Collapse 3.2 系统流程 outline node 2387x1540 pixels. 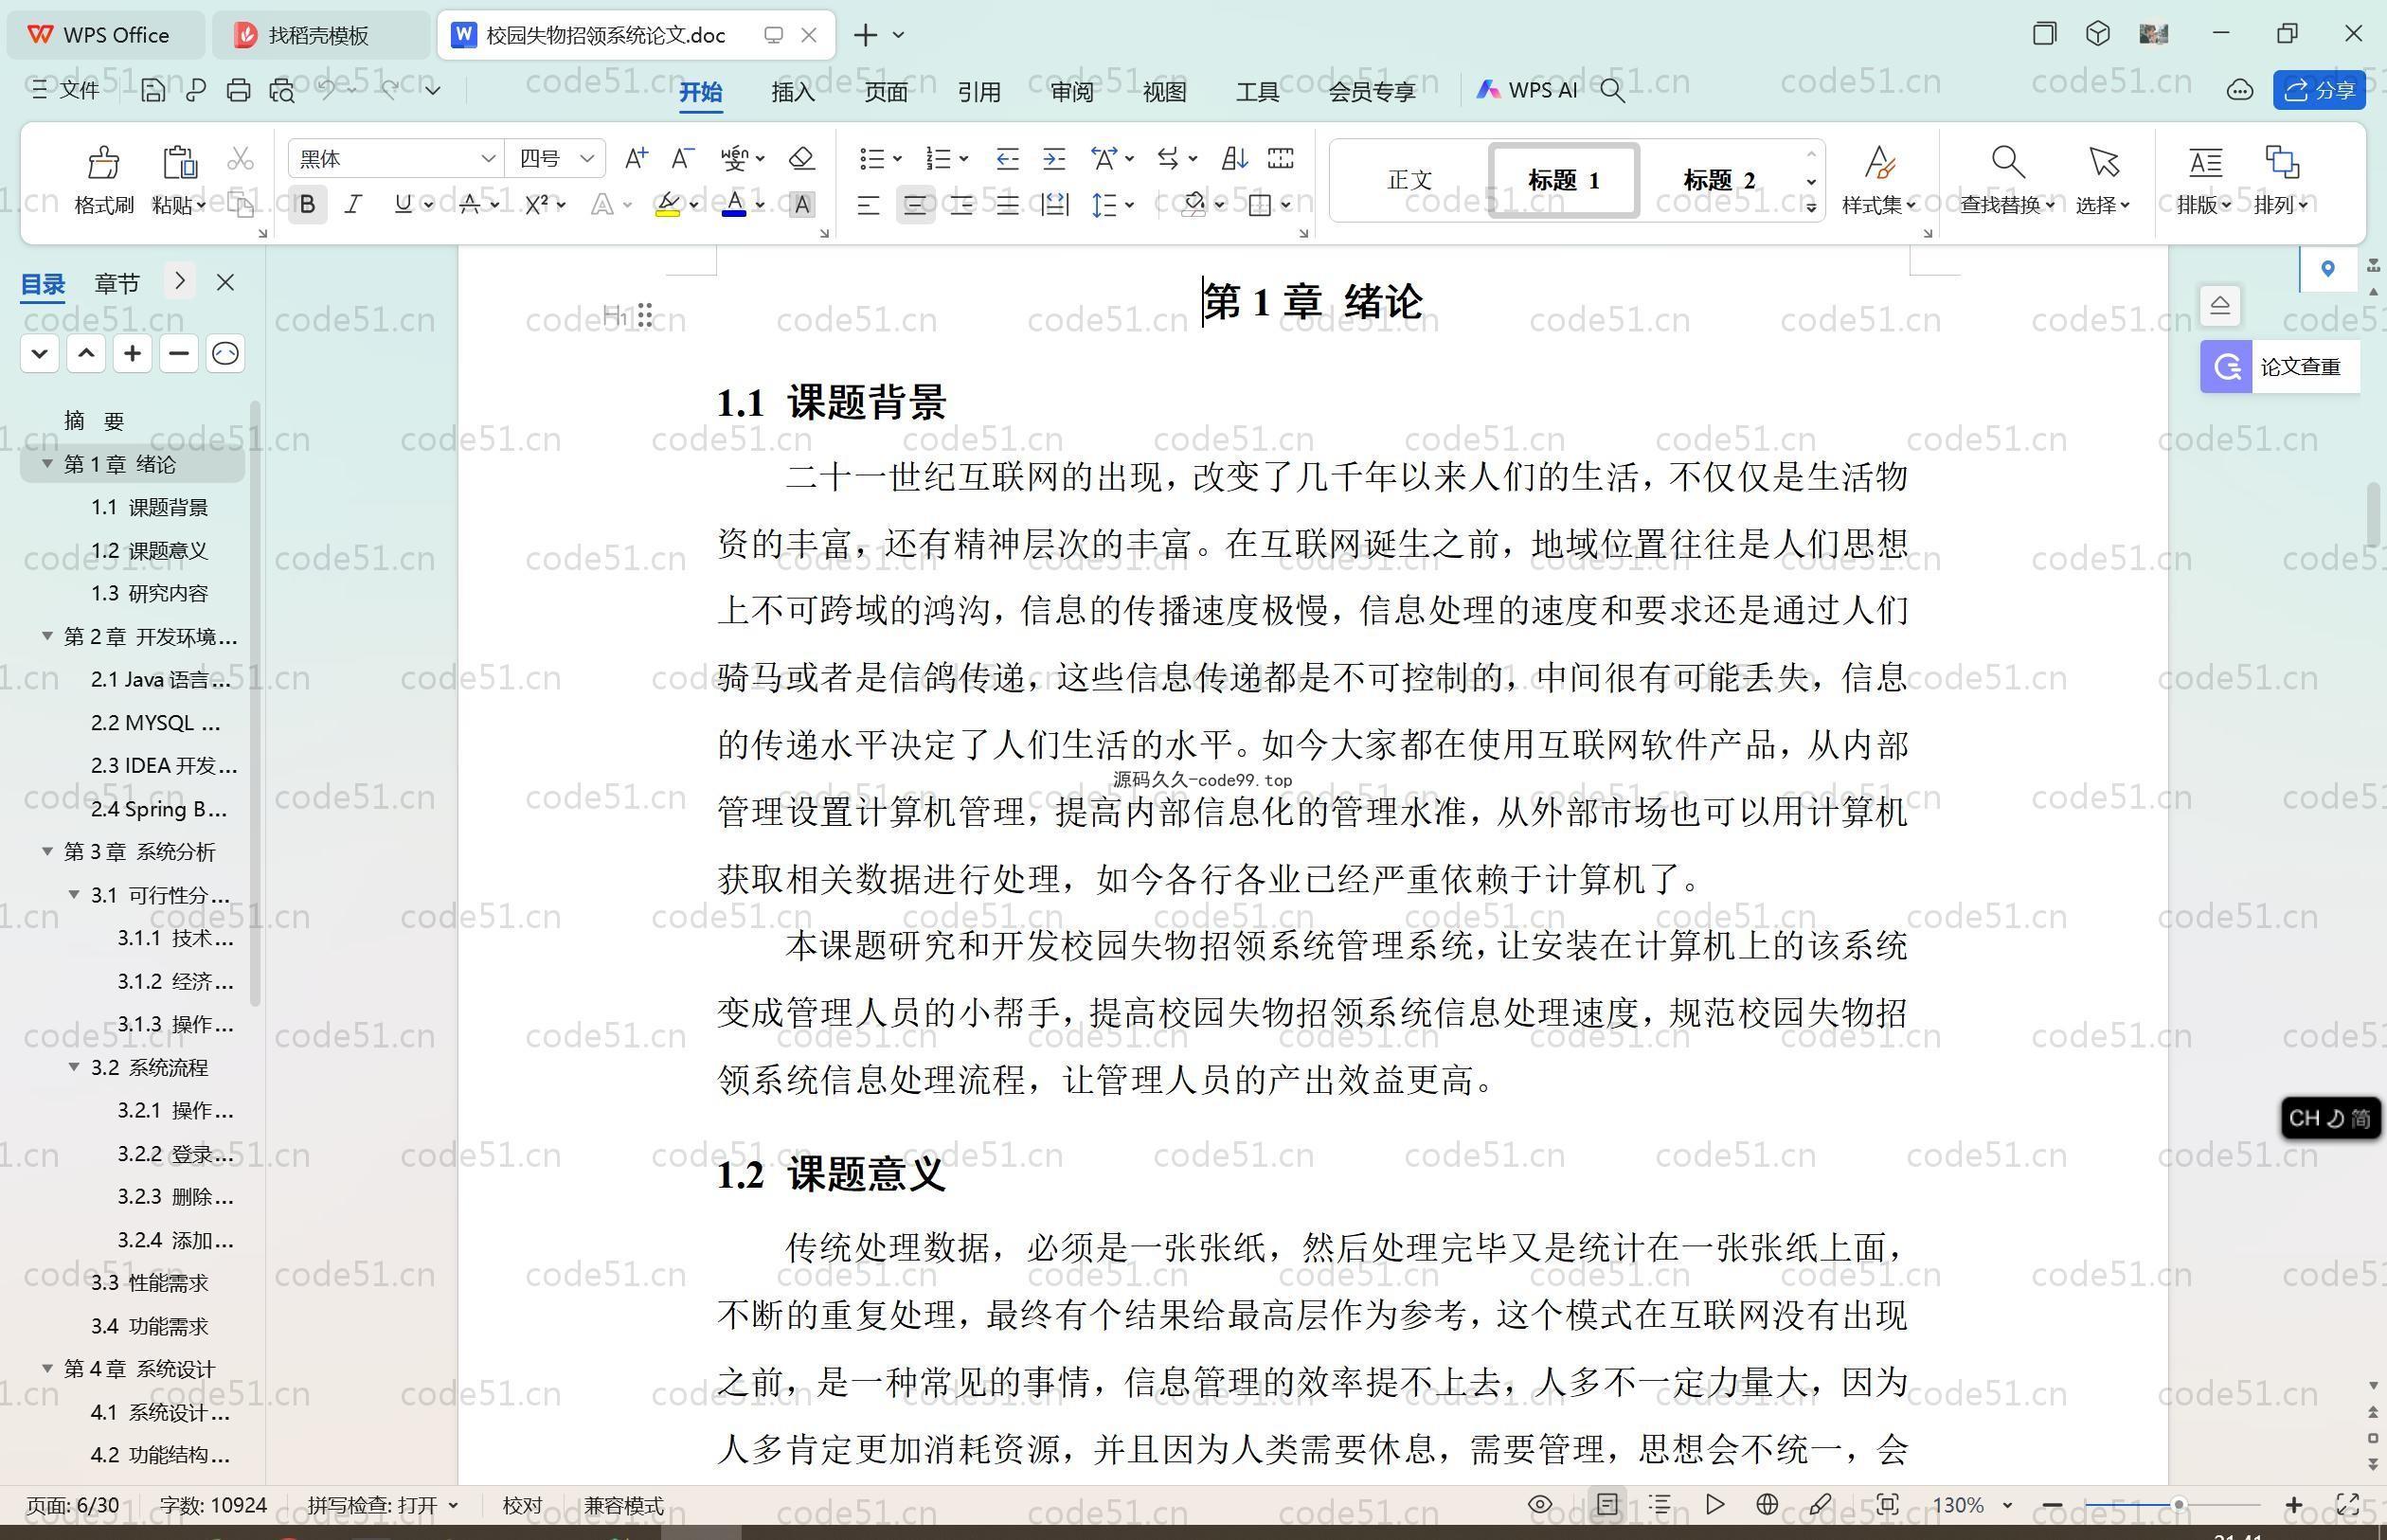(73, 1067)
